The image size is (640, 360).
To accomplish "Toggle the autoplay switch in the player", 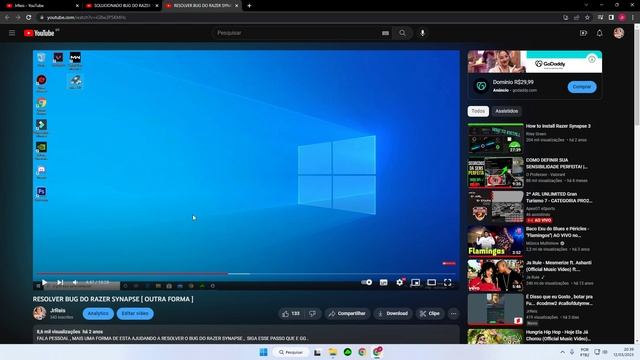I will click(x=367, y=282).
